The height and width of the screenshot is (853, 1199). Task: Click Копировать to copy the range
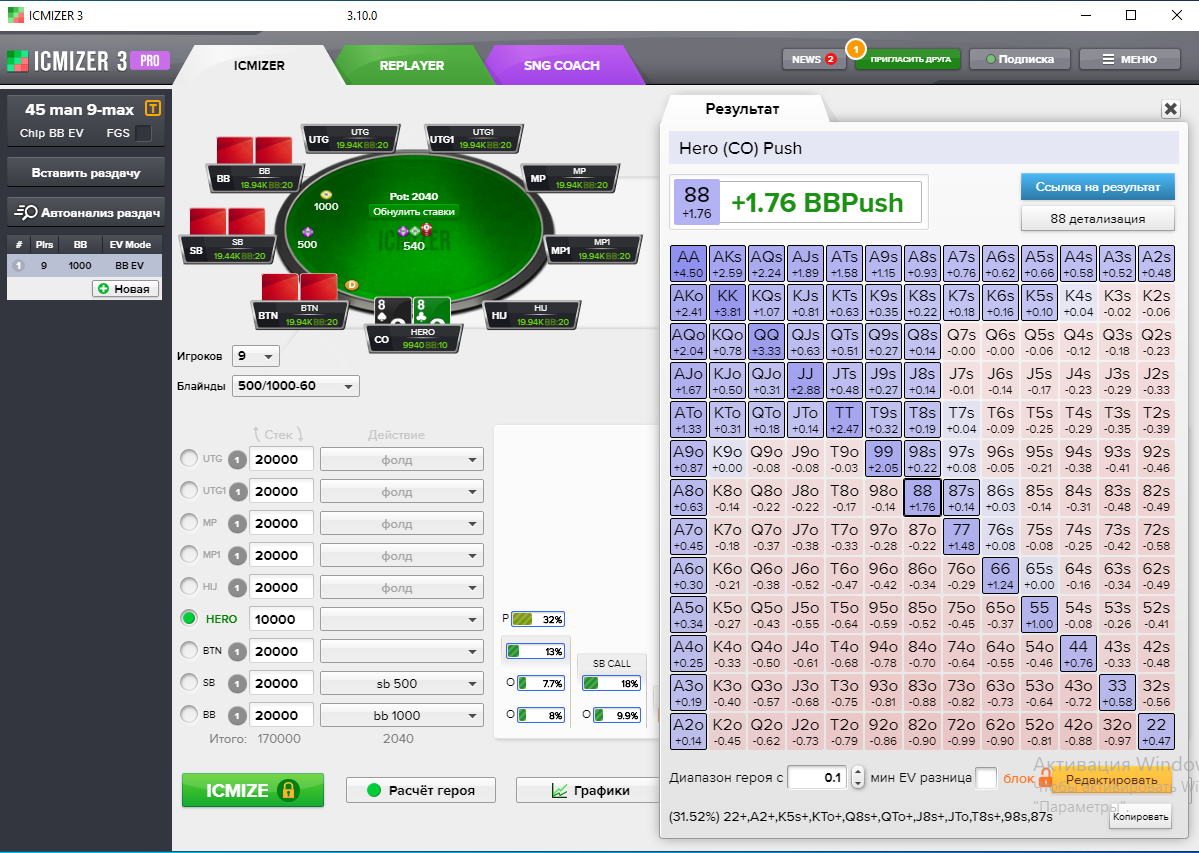(x=1140, y=817)
